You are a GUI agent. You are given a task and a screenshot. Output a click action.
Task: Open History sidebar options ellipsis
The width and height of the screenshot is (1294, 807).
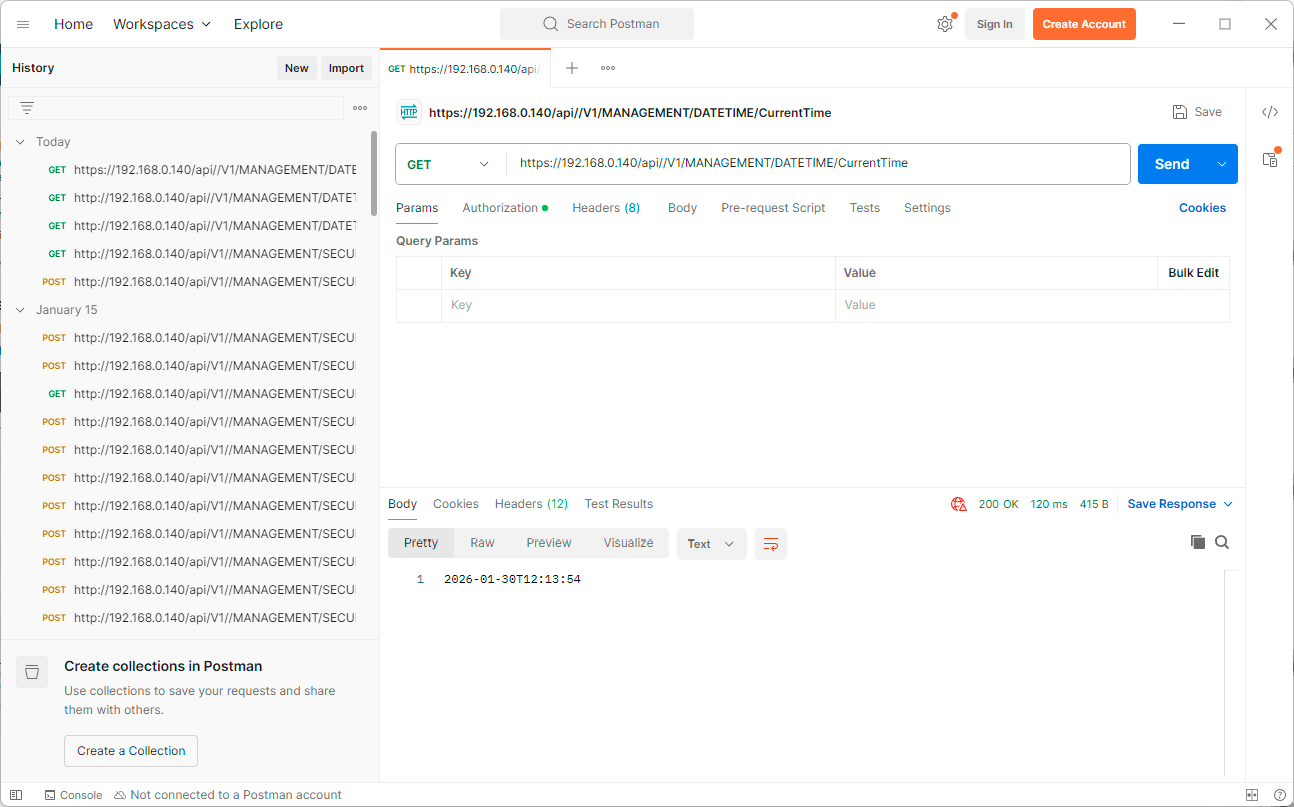pyautogui.click(x=360, y=108)
